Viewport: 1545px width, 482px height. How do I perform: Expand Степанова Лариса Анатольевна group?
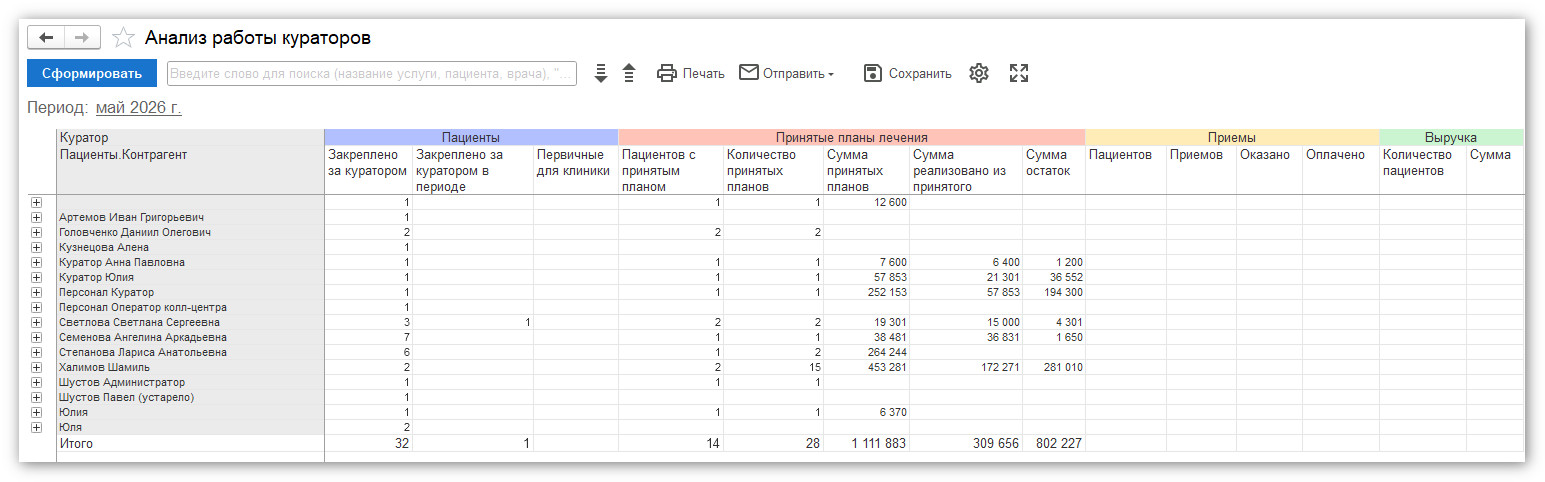click(x=37, y=352)
